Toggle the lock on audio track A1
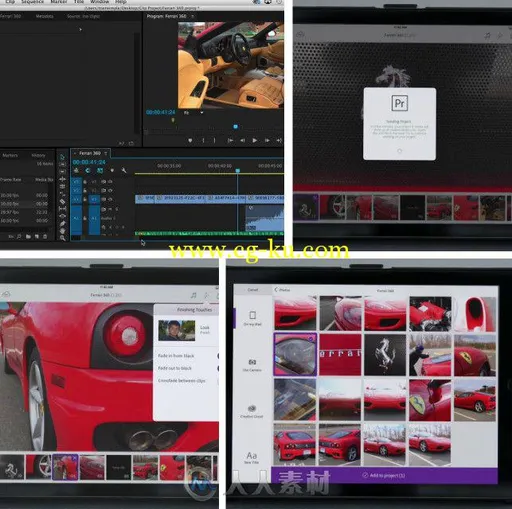This screenshot has width=512, height=509. pyautogui.click(x=85, y=218)
